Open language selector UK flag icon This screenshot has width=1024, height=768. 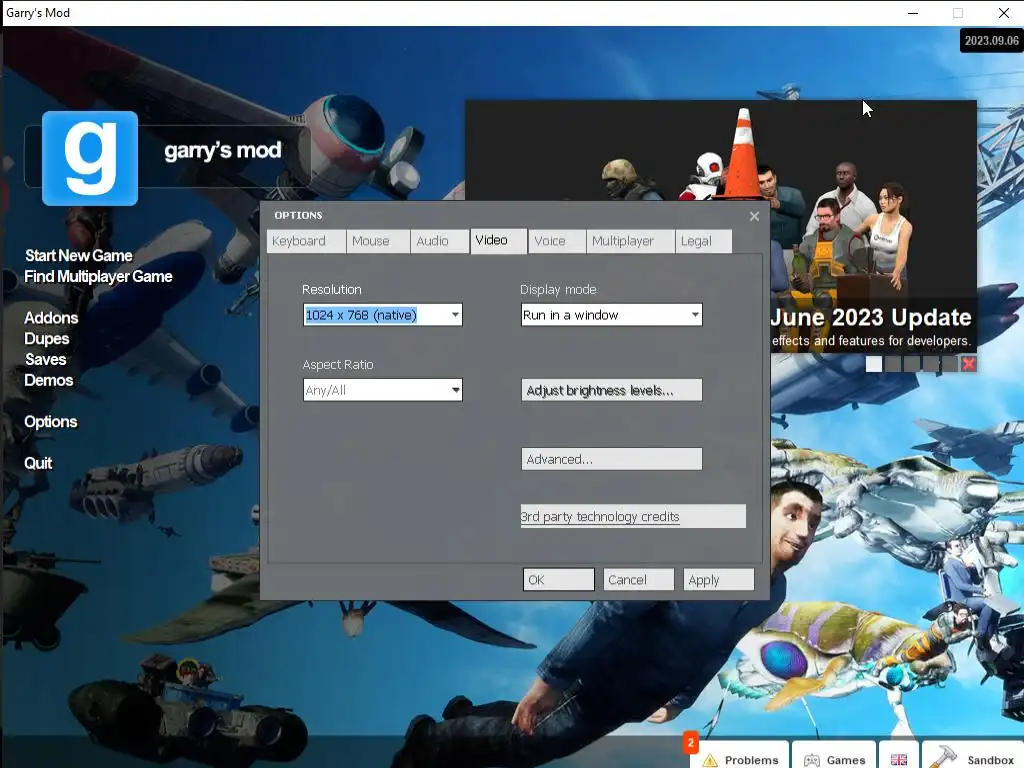point(899,758)
